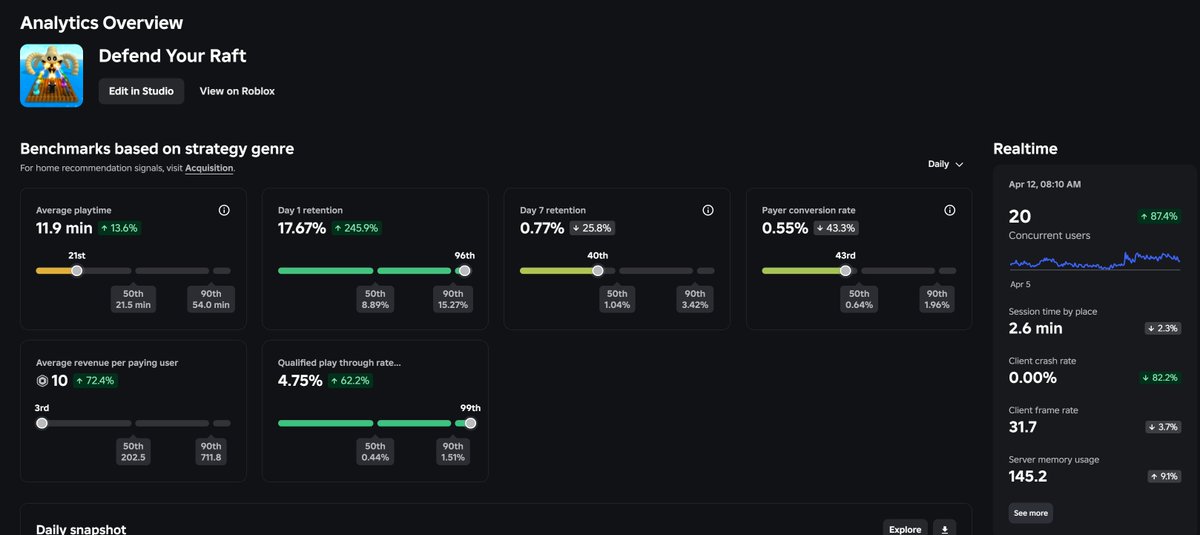
Task: Click the 50th 1.04% benchmark label
Action: tap(617, 299)
